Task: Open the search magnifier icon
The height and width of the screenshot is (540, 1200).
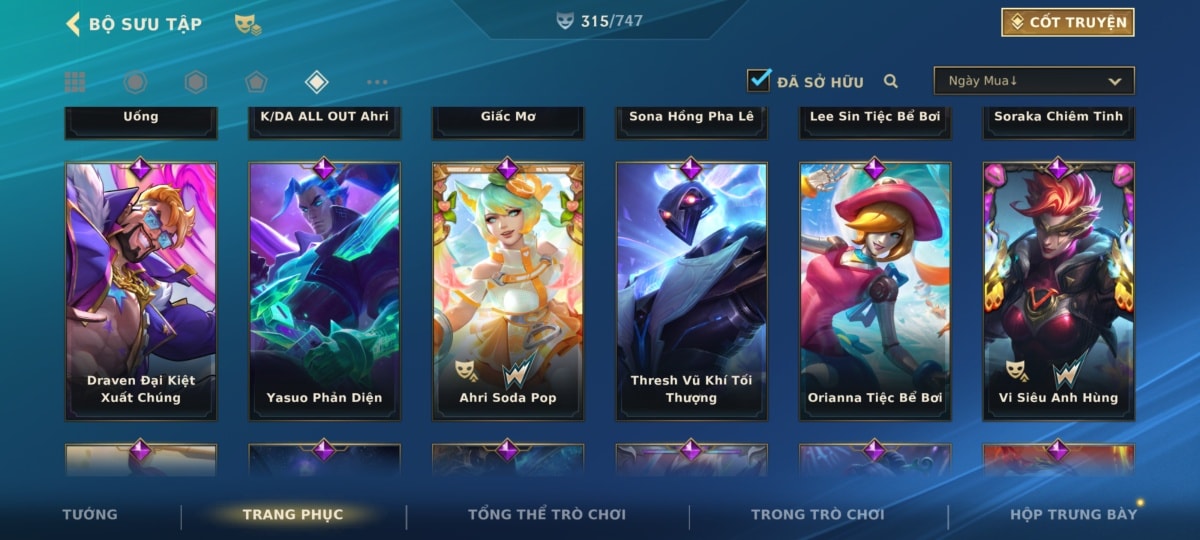Action: tap(891, 82)
